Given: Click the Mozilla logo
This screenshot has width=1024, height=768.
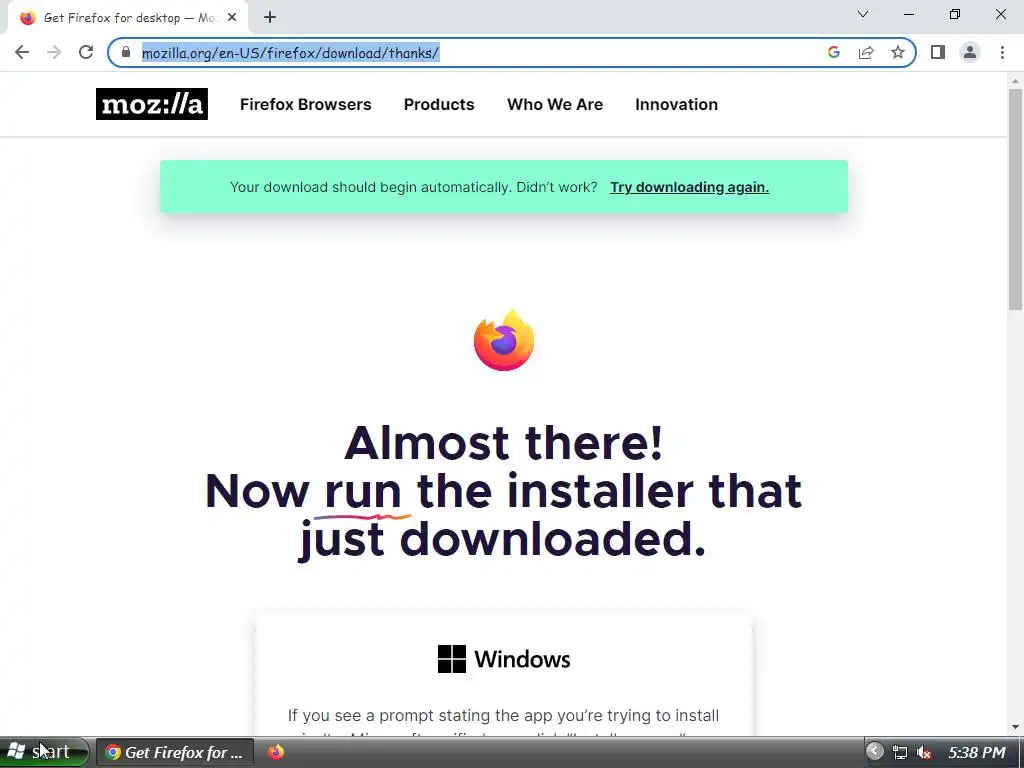Looking at the screenshot, I should (x=152, y=104).
